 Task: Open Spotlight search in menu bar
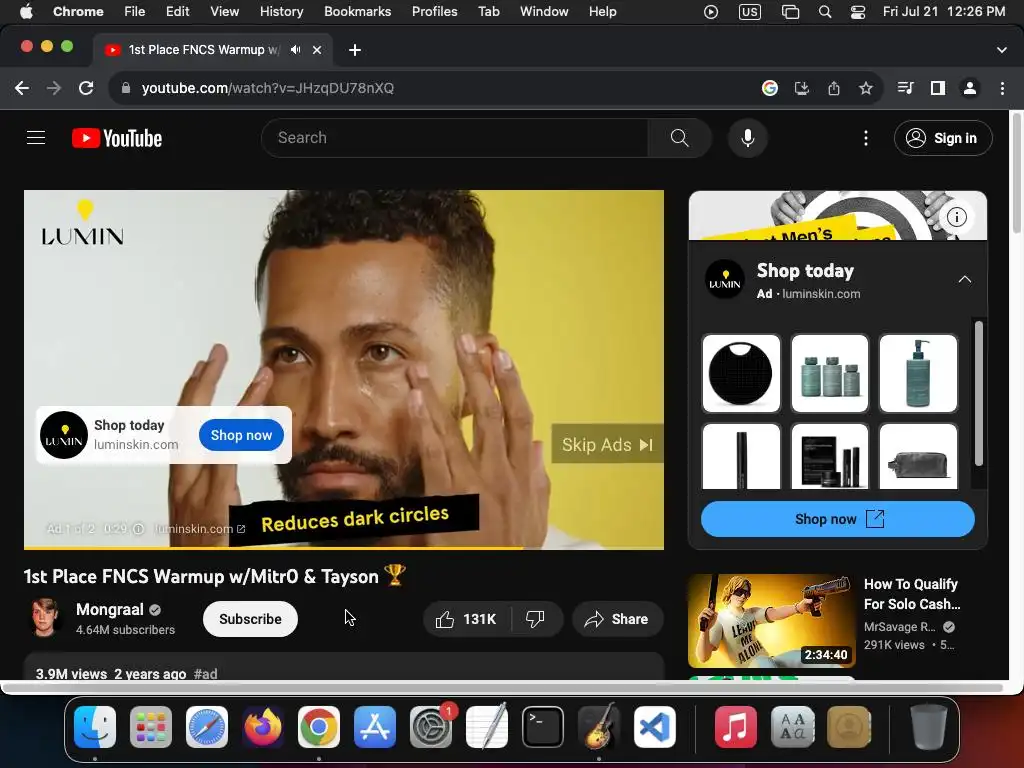pos(825,12)
